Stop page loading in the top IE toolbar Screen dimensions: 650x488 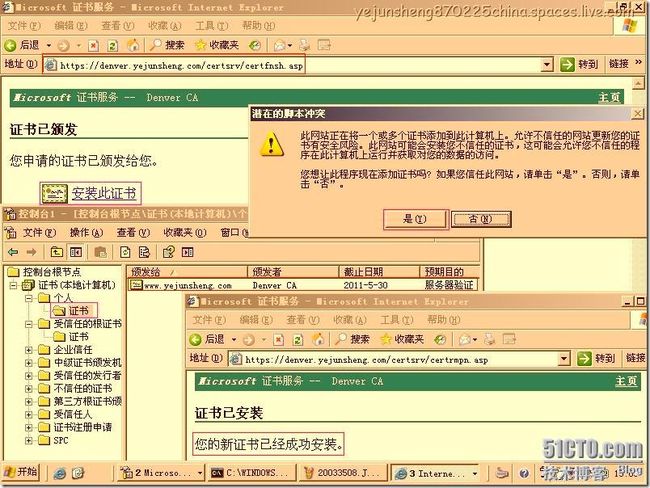(x=93, y=45)
